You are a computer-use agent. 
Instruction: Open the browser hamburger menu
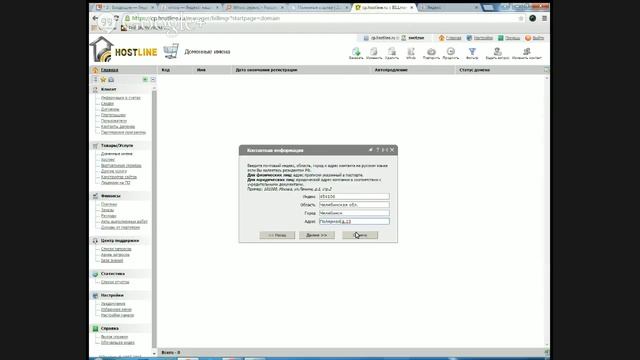544,18
